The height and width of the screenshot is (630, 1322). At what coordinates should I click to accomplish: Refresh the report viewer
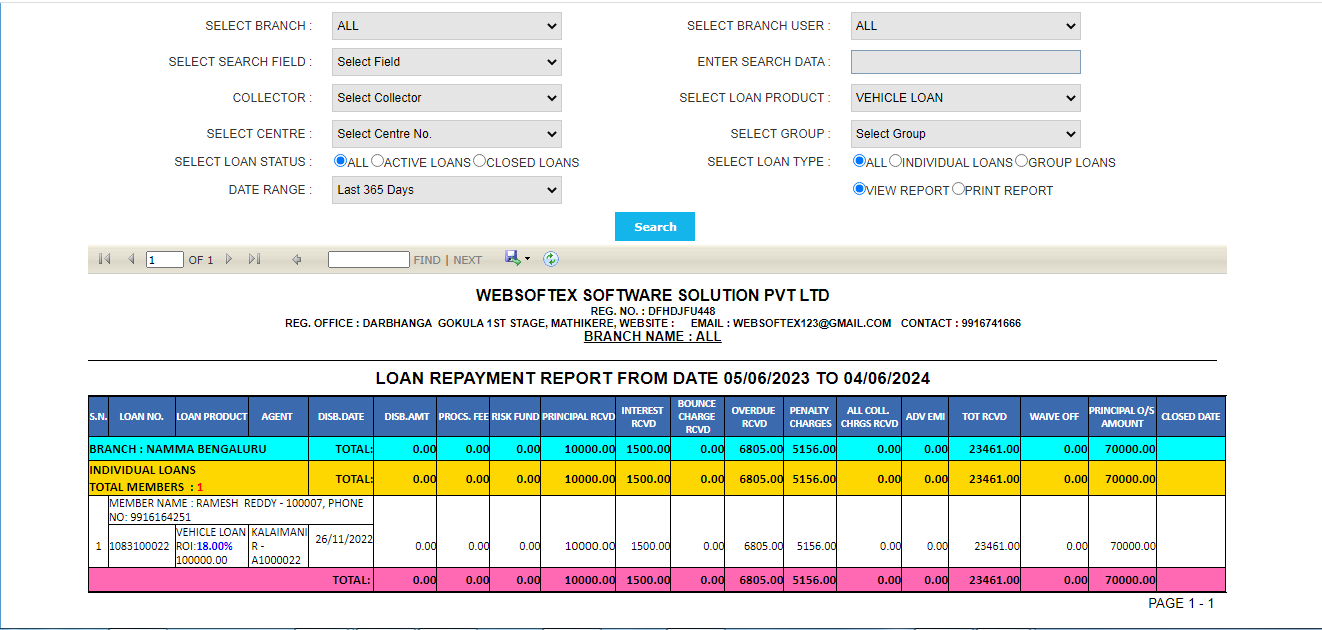(551, 259)
